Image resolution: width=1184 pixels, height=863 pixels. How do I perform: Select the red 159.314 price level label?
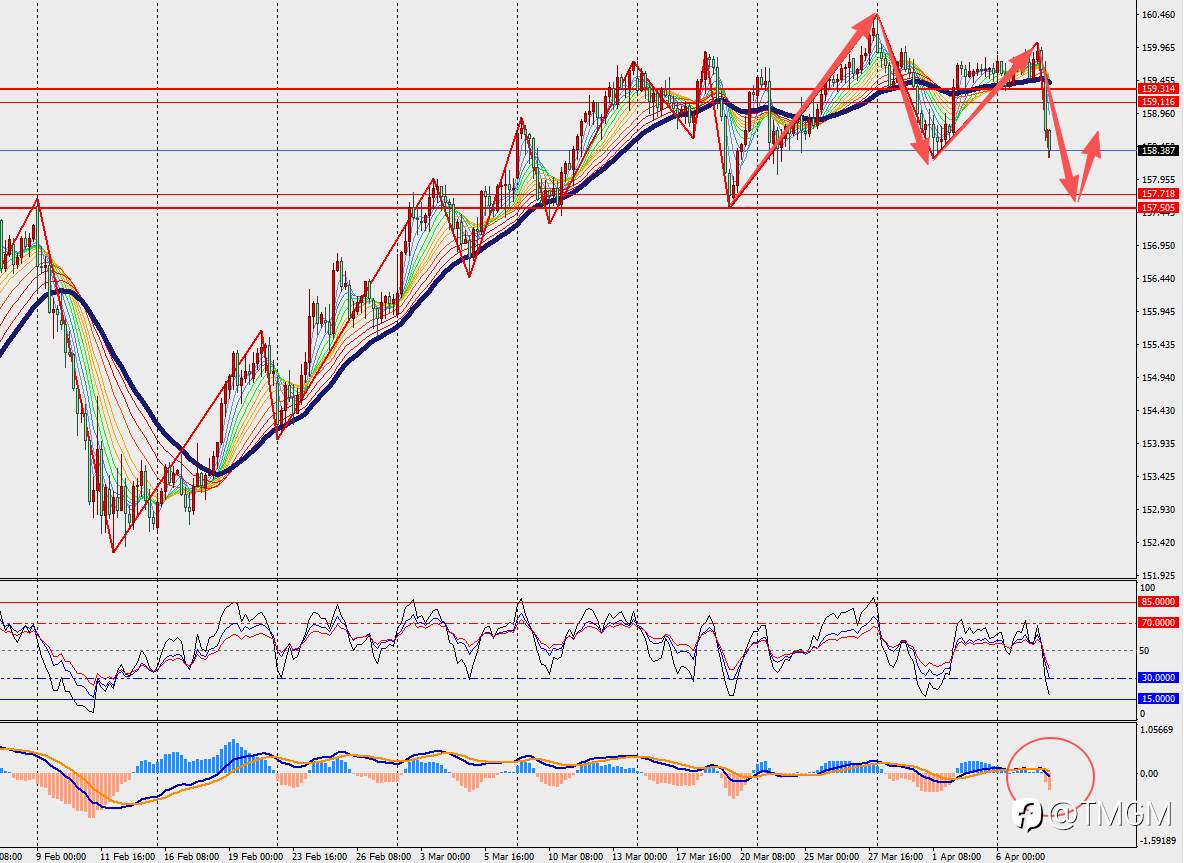click(x=1158, y=89)
